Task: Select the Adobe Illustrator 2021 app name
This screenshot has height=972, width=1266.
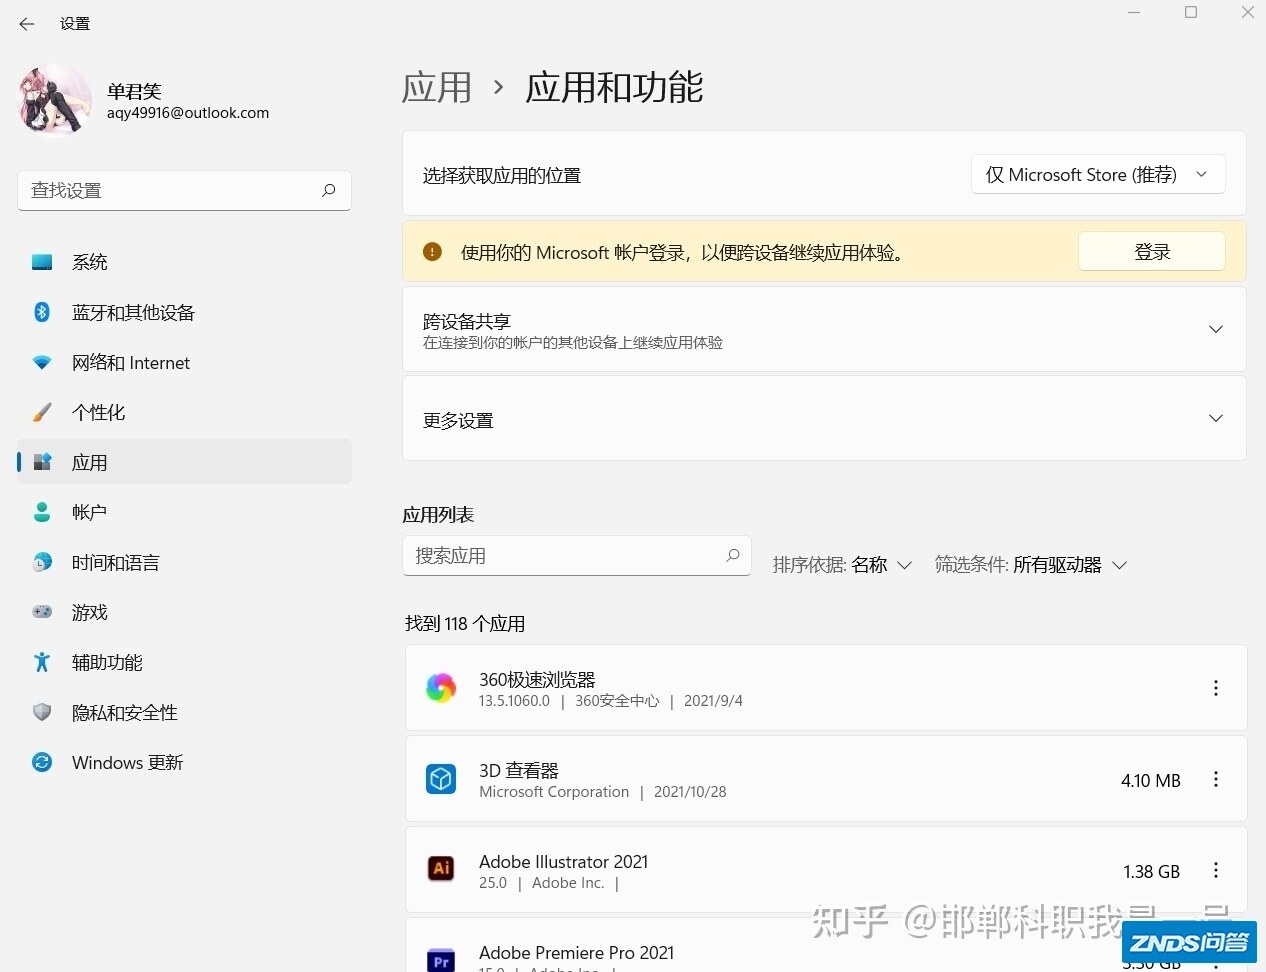Action: click(564, 862)
